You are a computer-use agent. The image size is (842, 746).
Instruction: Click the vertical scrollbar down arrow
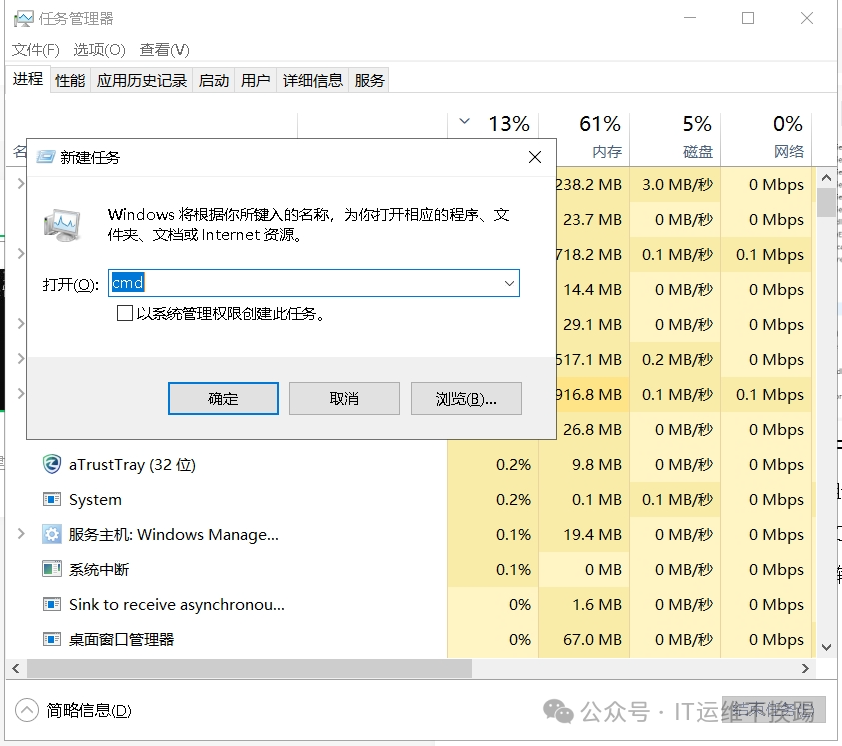[826, 647]
